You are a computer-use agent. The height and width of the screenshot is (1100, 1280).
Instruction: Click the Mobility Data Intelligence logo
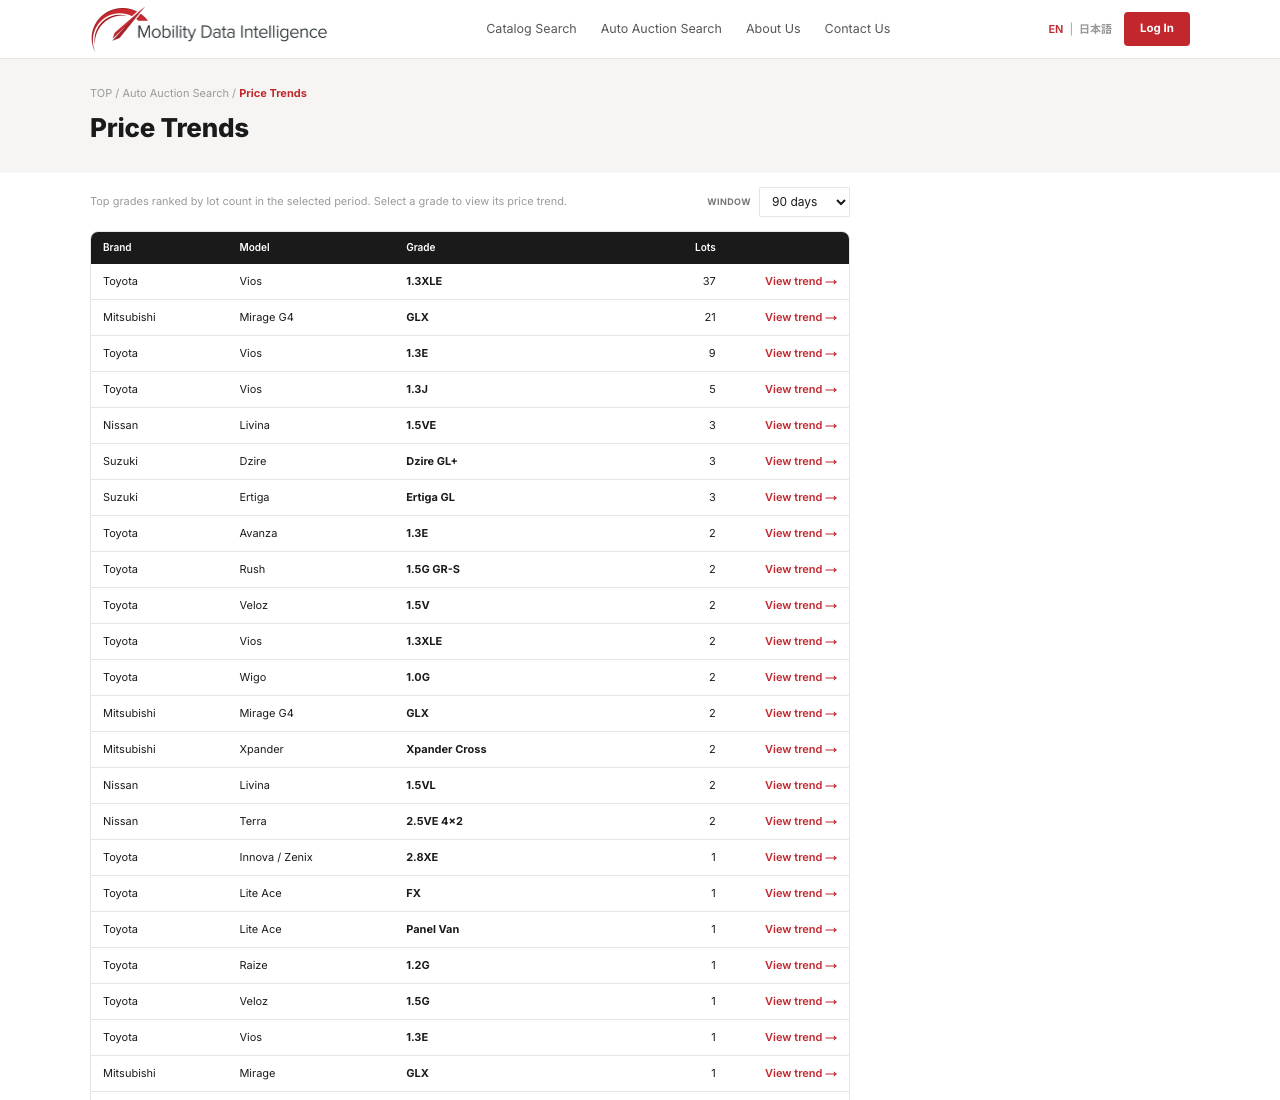coord(209,29)
